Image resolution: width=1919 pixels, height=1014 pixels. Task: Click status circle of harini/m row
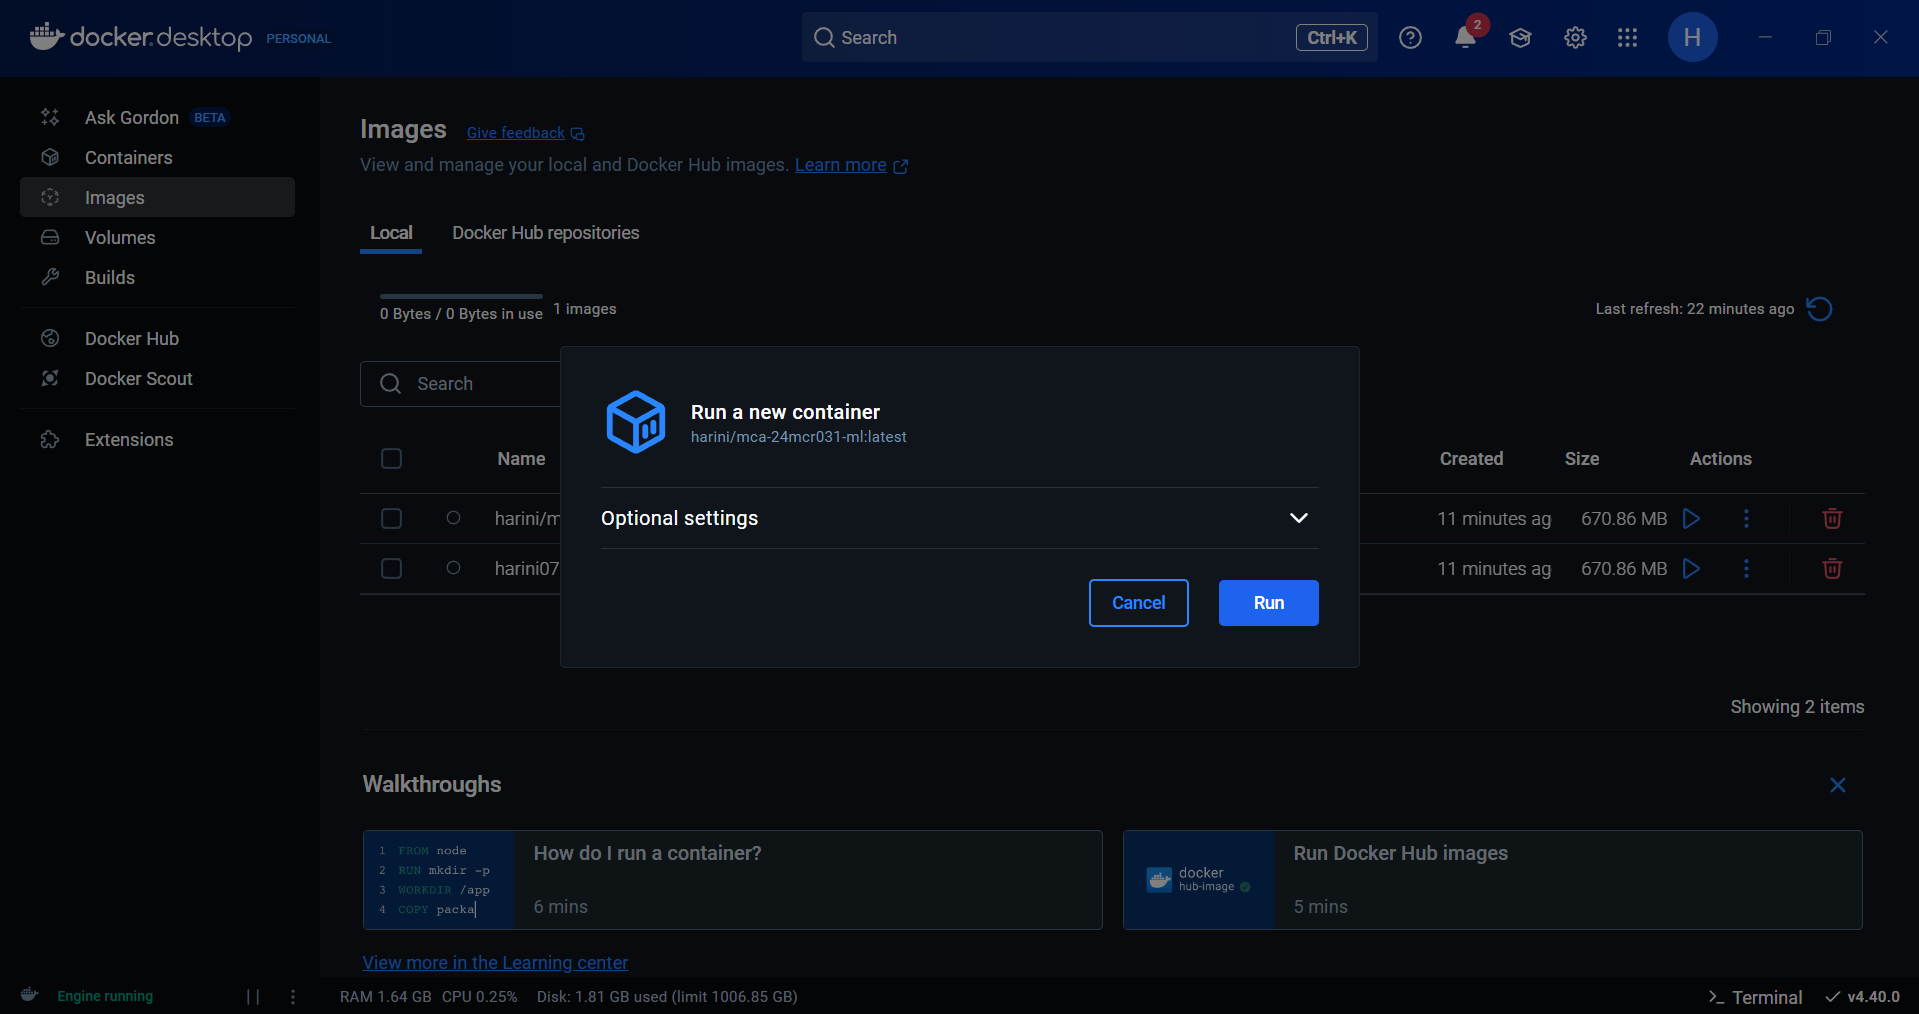tap(453, 517)
